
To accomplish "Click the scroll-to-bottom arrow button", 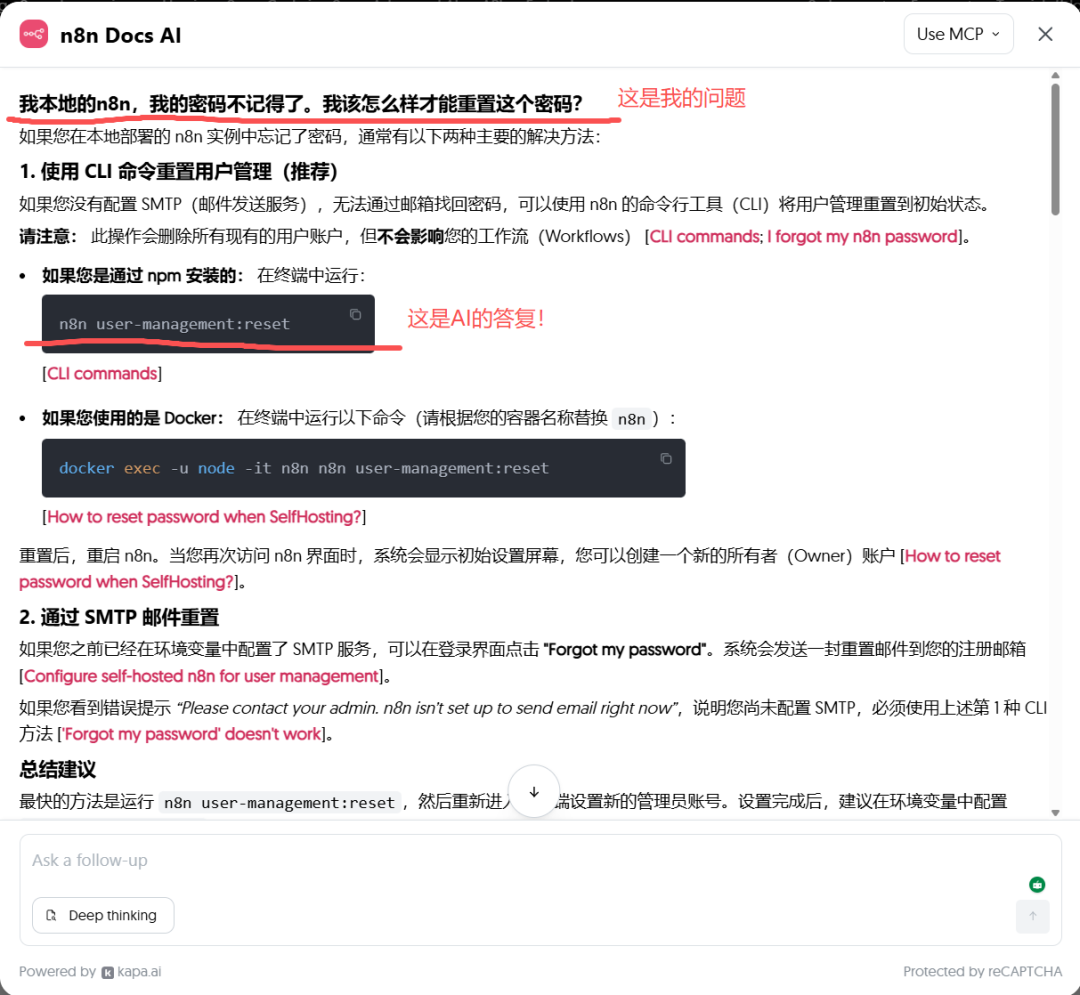I will click(533, 791).
